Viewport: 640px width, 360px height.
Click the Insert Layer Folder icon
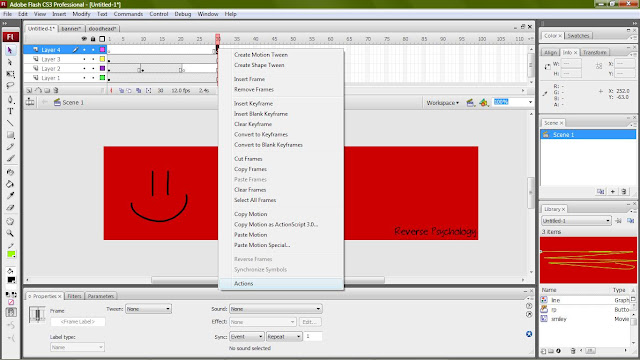point(47,90)
